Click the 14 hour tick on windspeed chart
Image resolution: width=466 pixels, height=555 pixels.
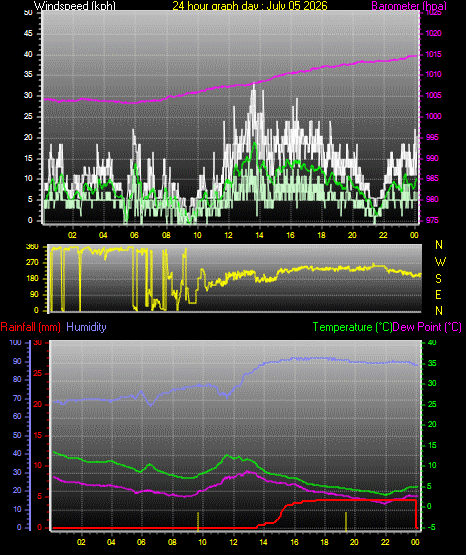pos(259,235)
